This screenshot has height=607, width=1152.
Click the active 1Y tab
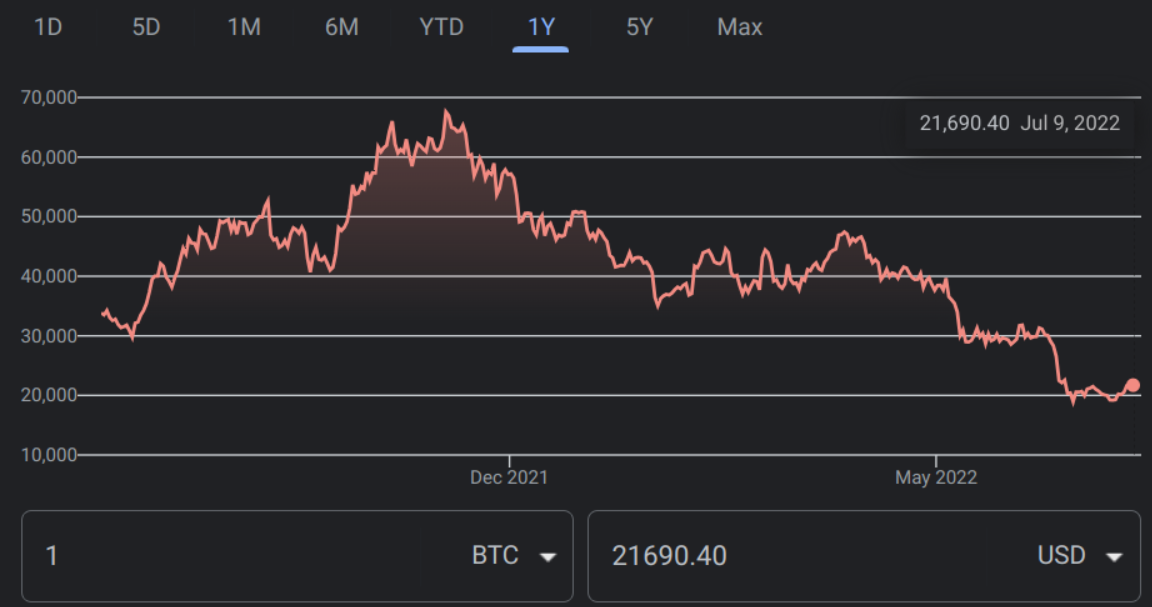(x=541, y=27)
